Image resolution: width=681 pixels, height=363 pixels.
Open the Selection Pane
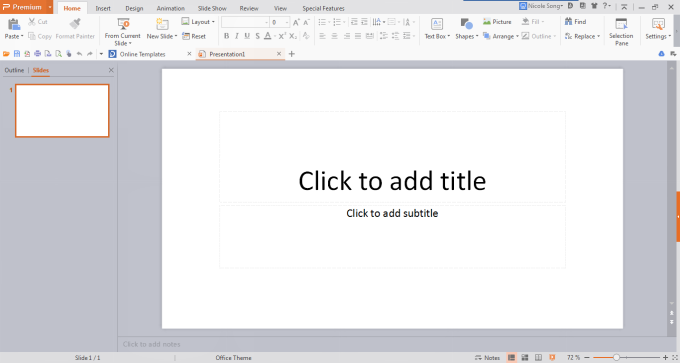pos(621,32)
